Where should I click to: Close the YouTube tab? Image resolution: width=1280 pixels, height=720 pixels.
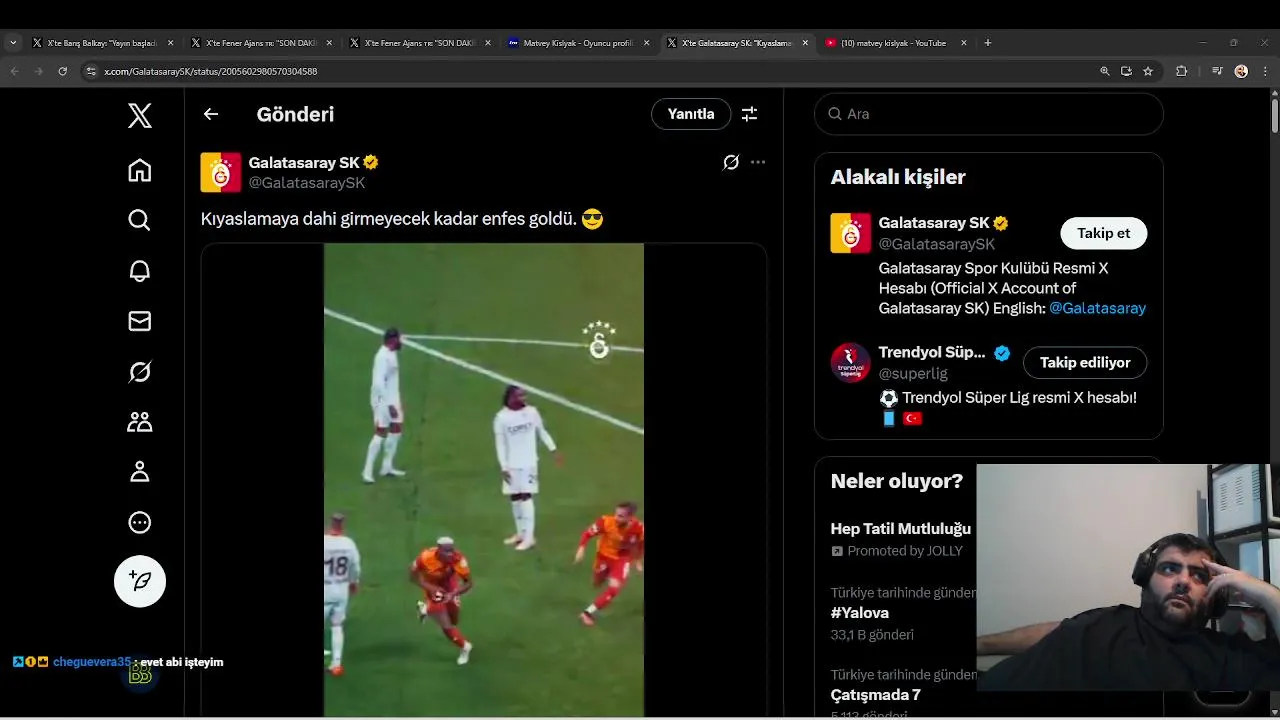coord(964,43)
